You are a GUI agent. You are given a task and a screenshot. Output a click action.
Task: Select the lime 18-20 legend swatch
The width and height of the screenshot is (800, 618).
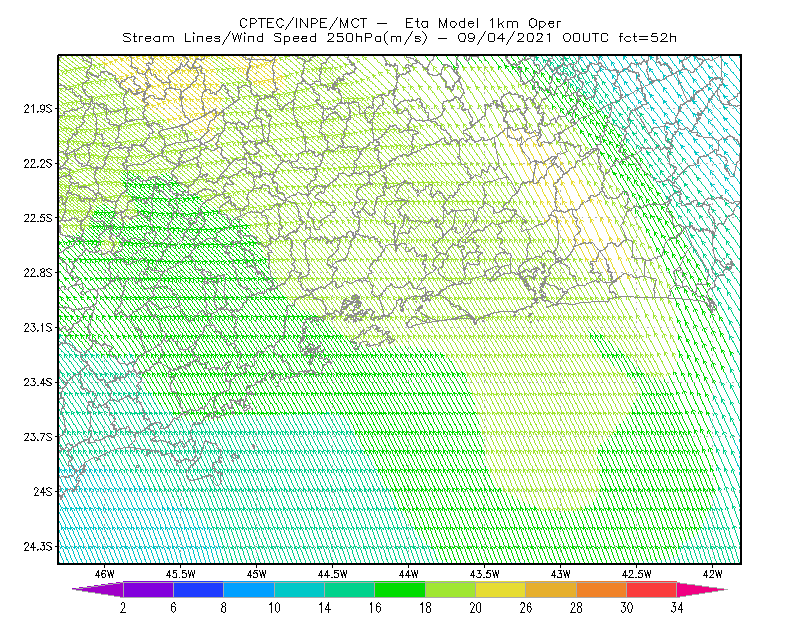tap(451, 589)
